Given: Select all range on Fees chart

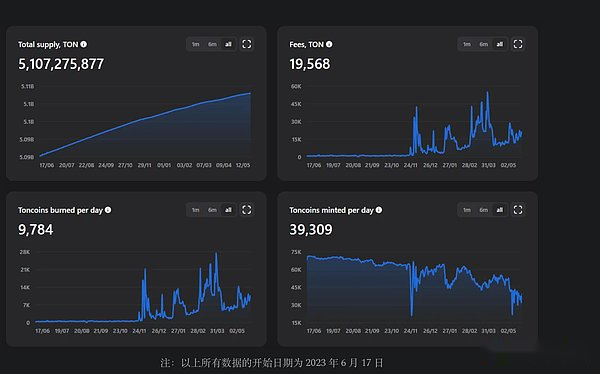Looking at the screenshot, I should [x=500, y=44].
